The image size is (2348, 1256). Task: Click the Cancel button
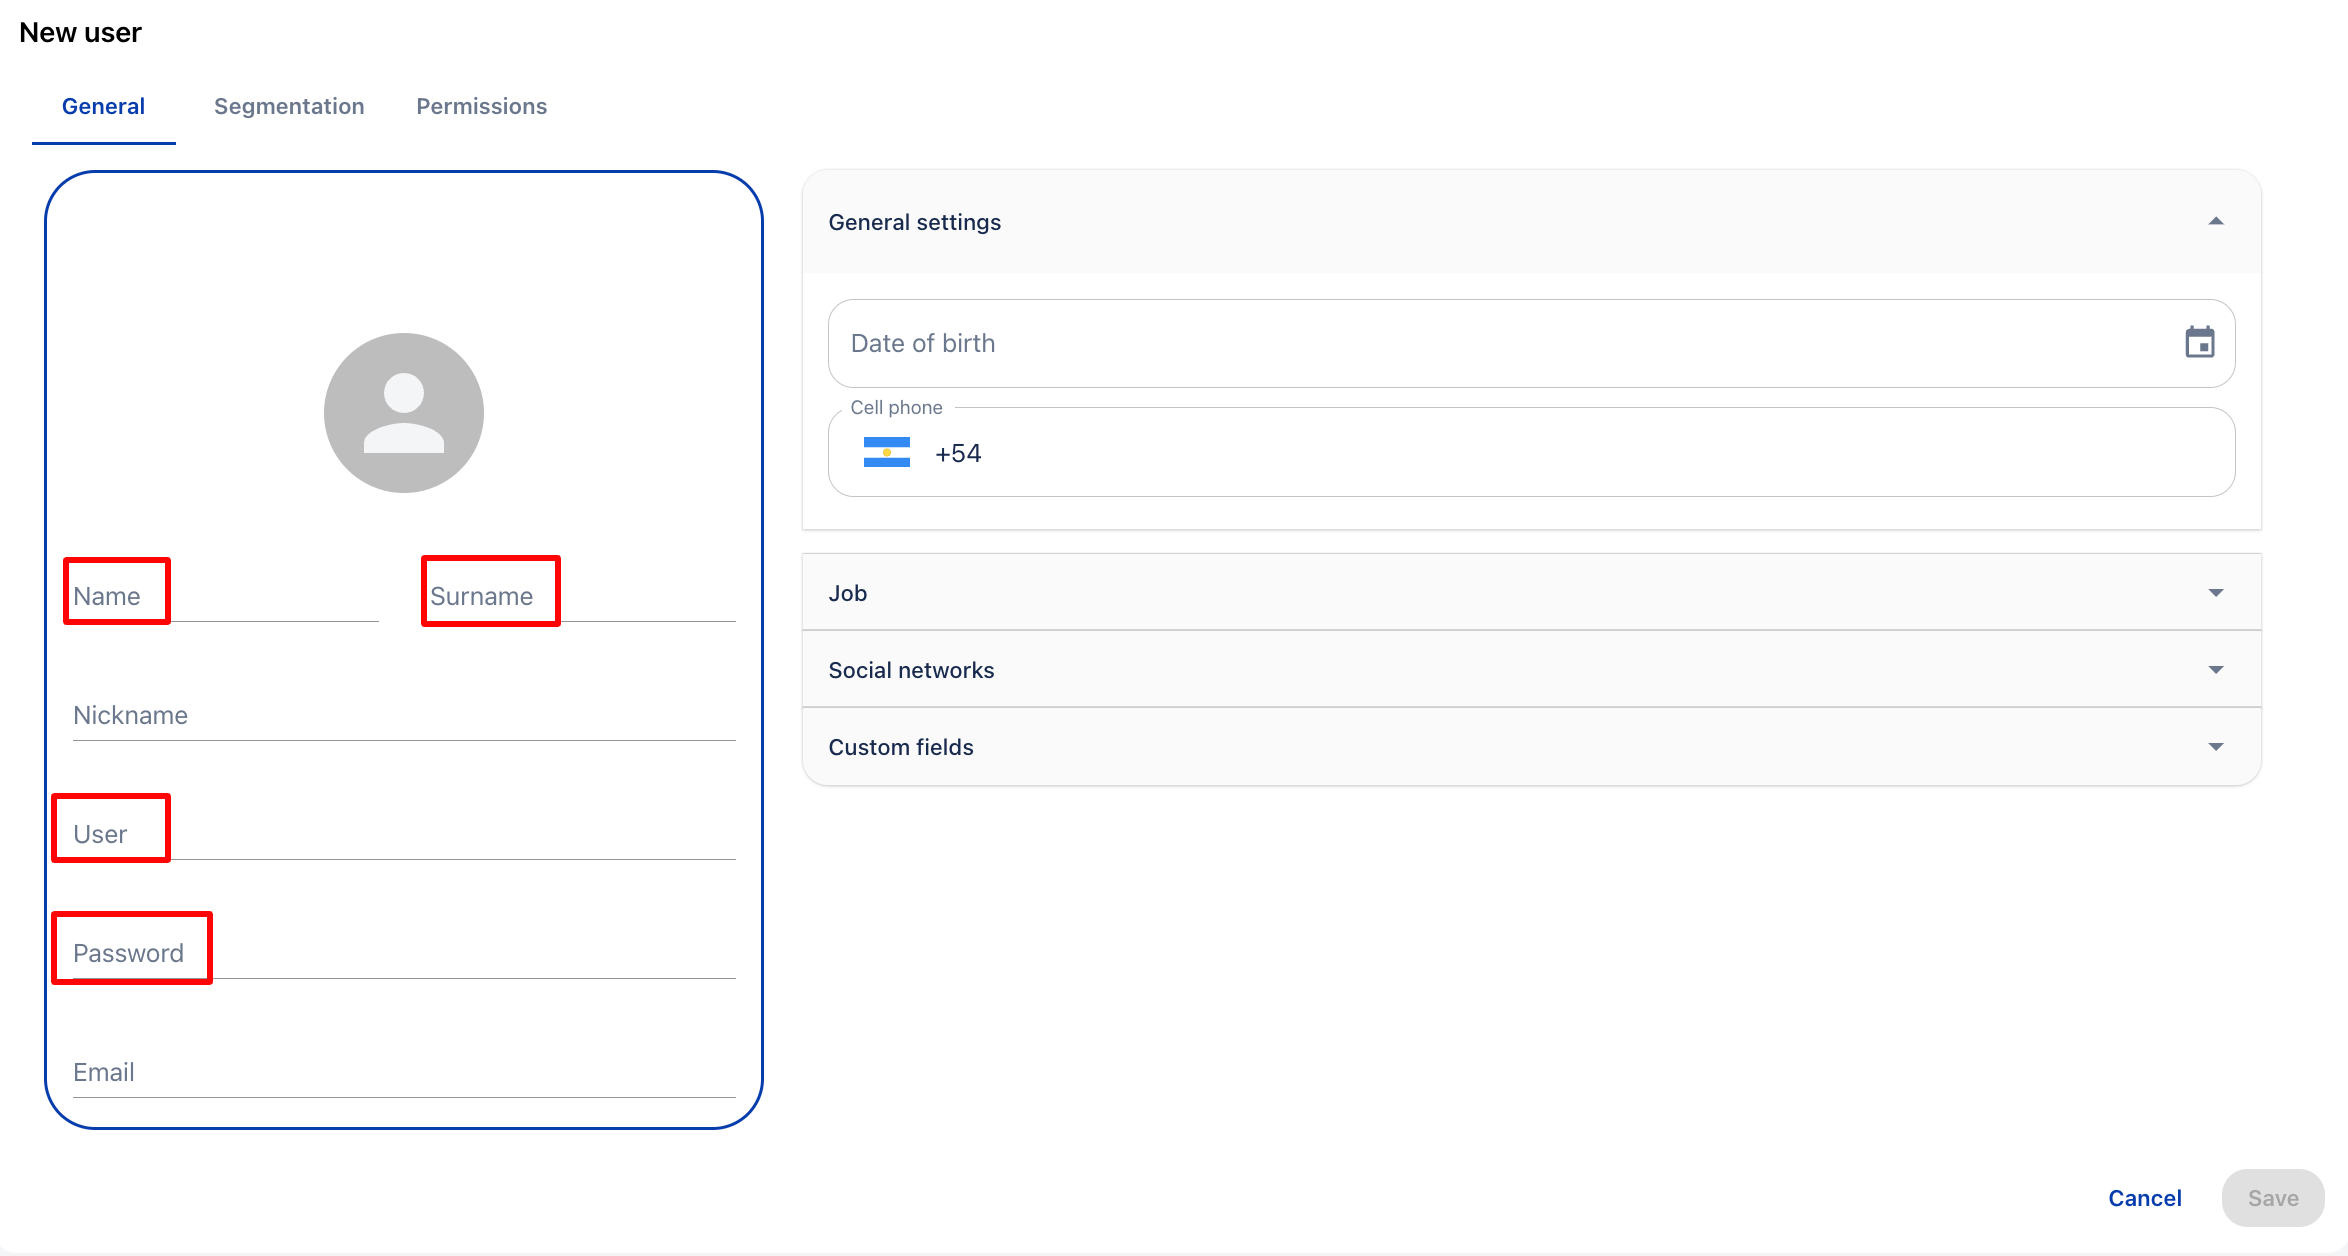(x=2144, y=1198)
